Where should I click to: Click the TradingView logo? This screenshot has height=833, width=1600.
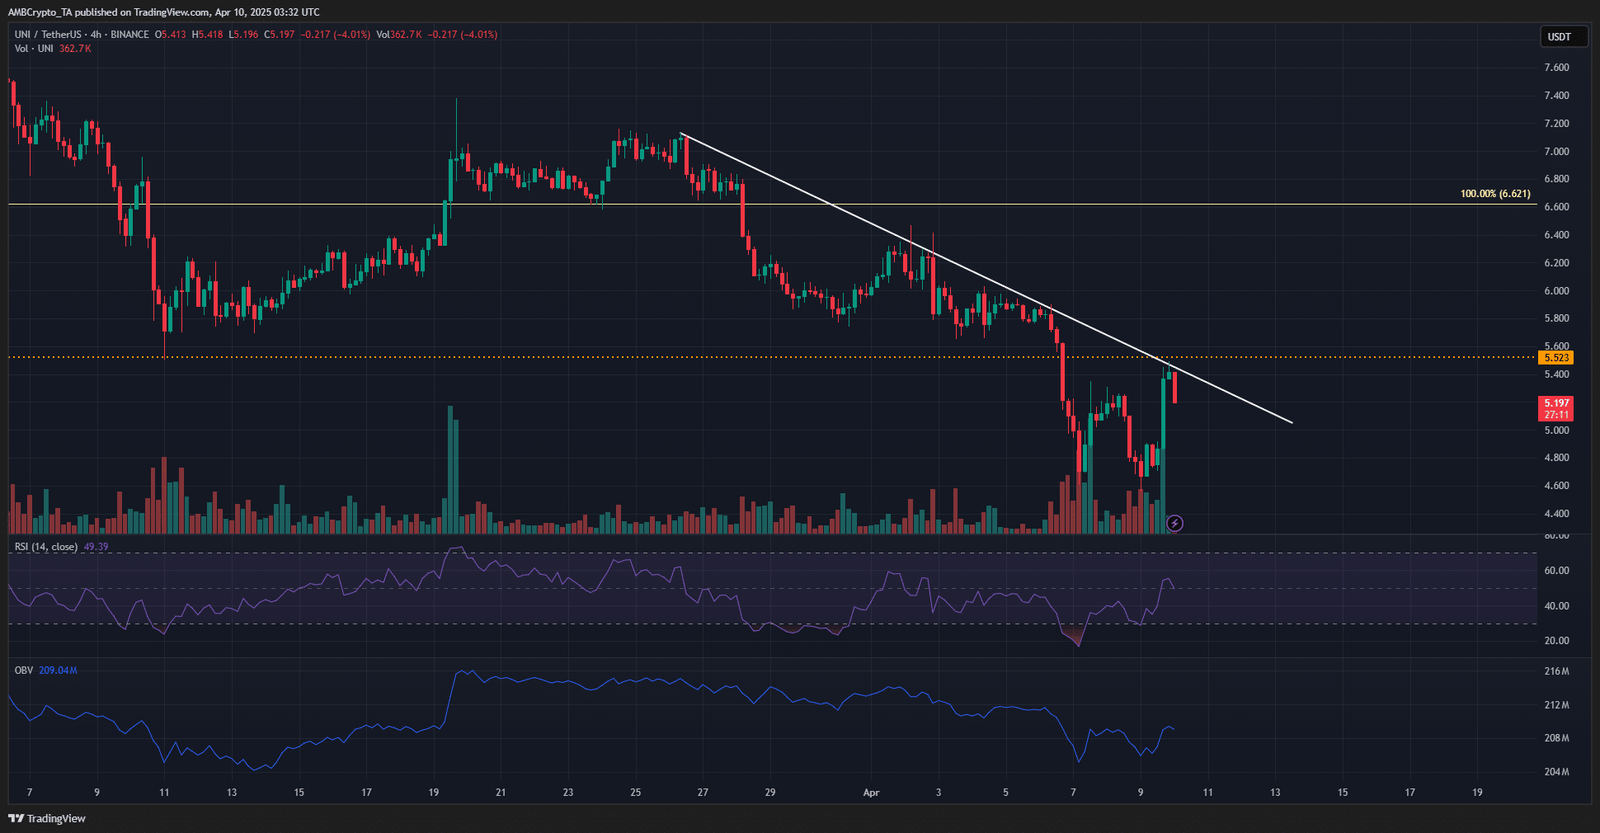tap(47, 818)
